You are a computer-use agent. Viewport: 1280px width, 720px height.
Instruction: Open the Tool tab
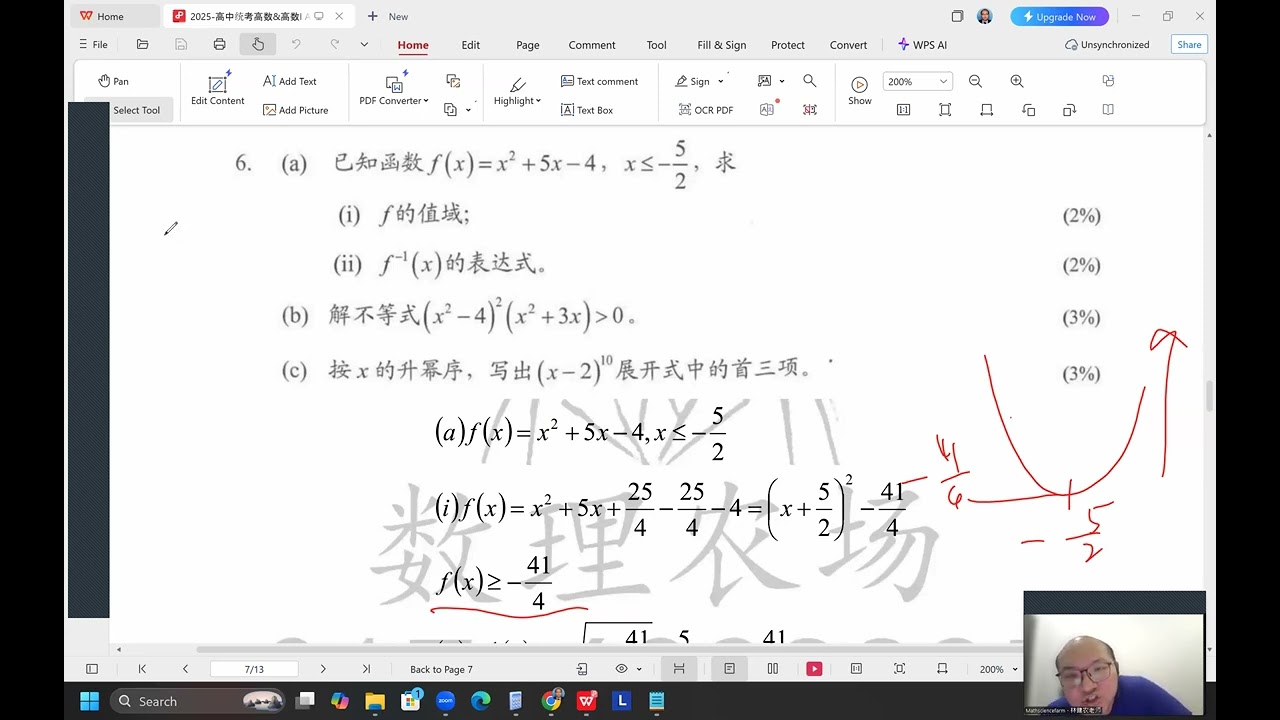657,44
